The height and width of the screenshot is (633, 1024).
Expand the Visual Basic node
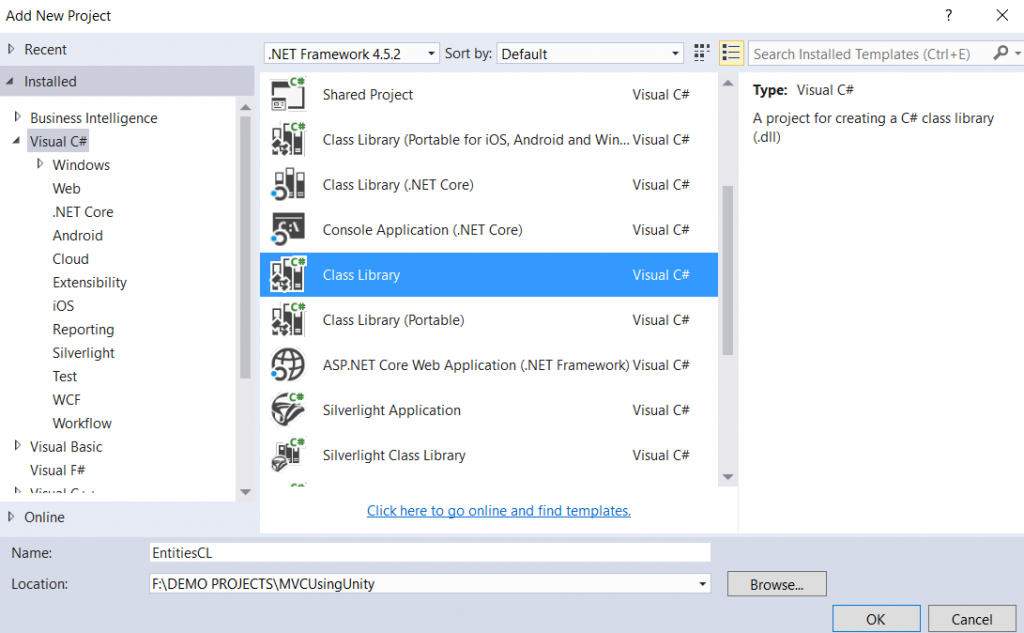[x=17, y=446]
